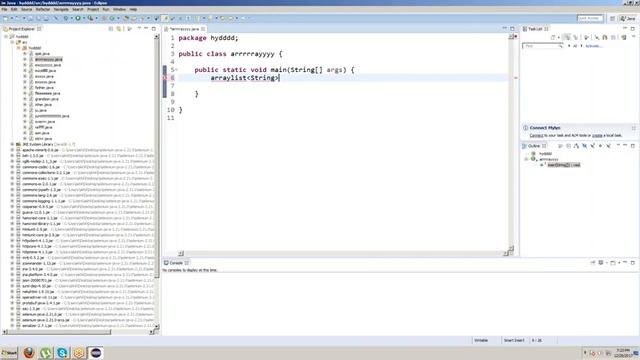
Task: Click the editor horizontal scrollbar
Action: (x=344, y=253)
